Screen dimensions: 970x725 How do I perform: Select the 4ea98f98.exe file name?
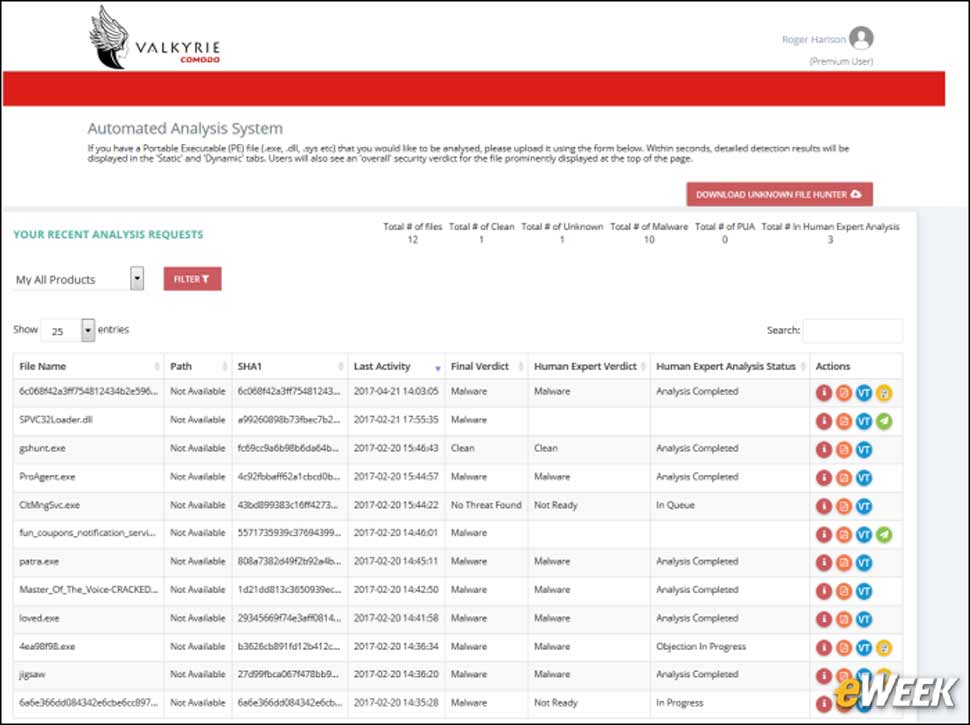pyautogui.click(x=47, y=646)
